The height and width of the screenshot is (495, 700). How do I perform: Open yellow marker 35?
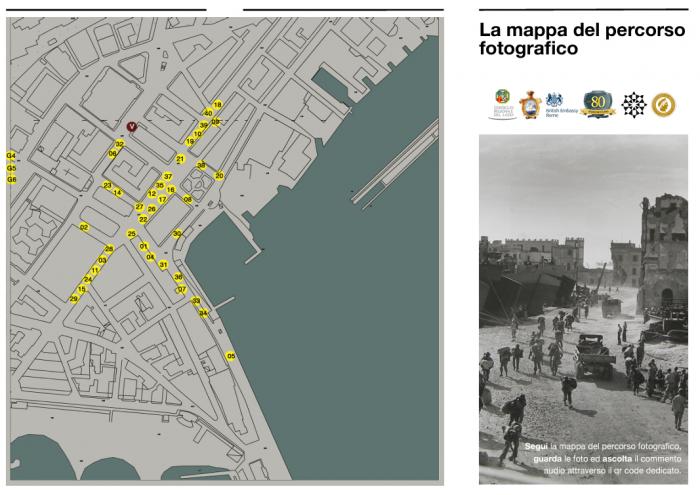pos(159,185)
